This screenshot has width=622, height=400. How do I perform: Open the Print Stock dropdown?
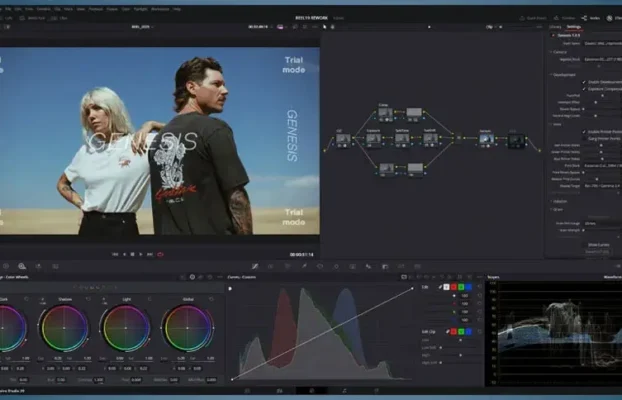[602, 166]
